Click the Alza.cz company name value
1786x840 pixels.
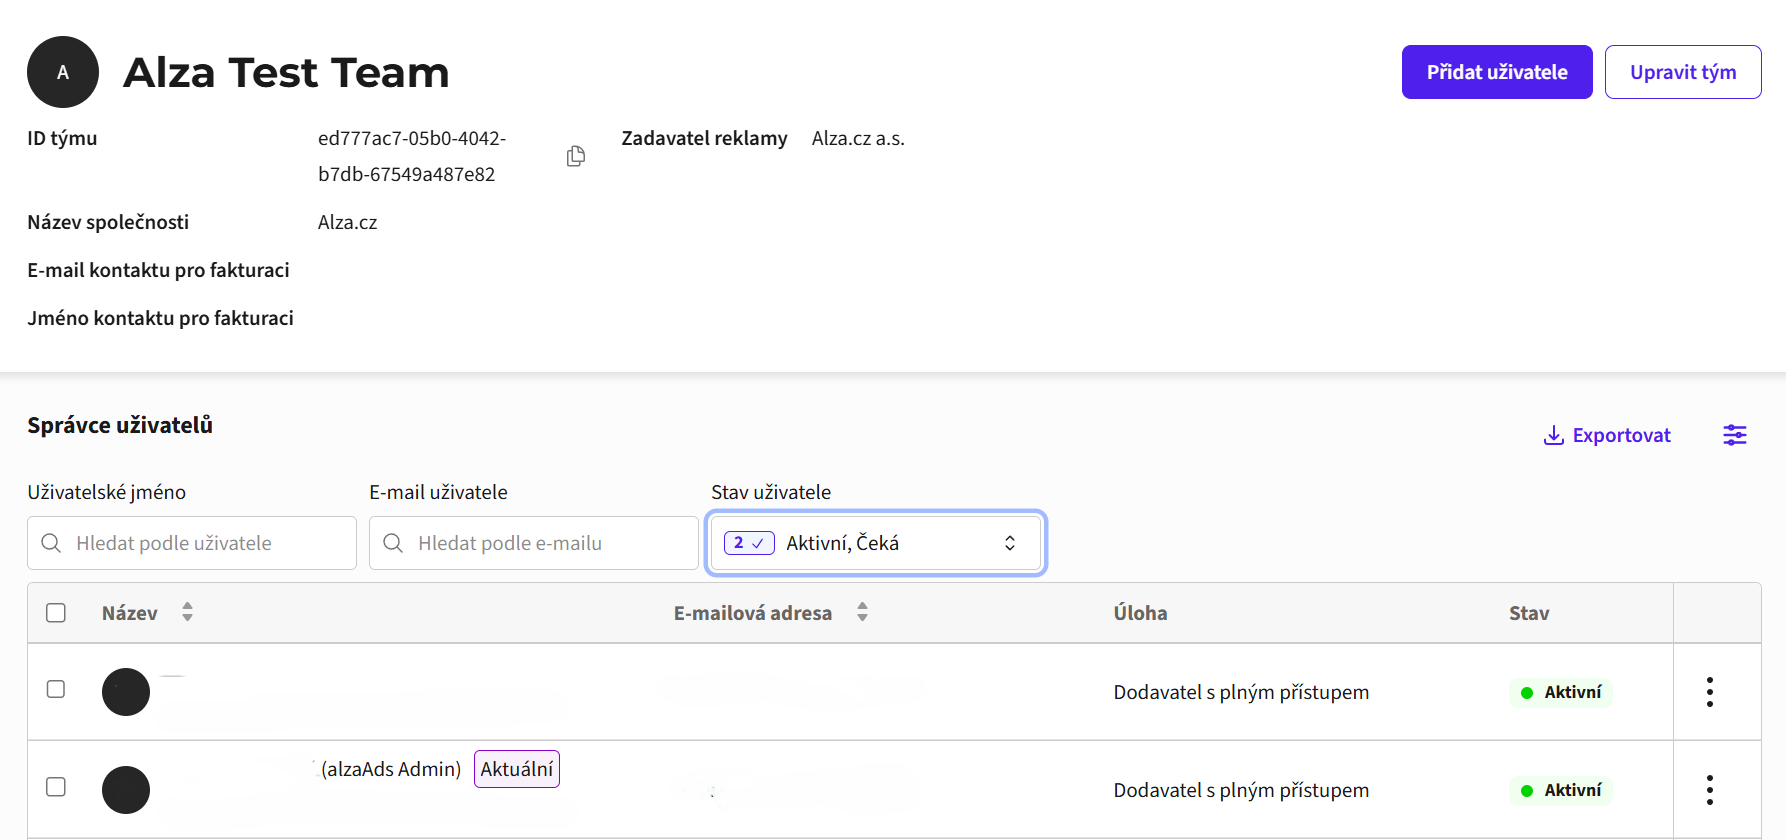pos(348,222)
